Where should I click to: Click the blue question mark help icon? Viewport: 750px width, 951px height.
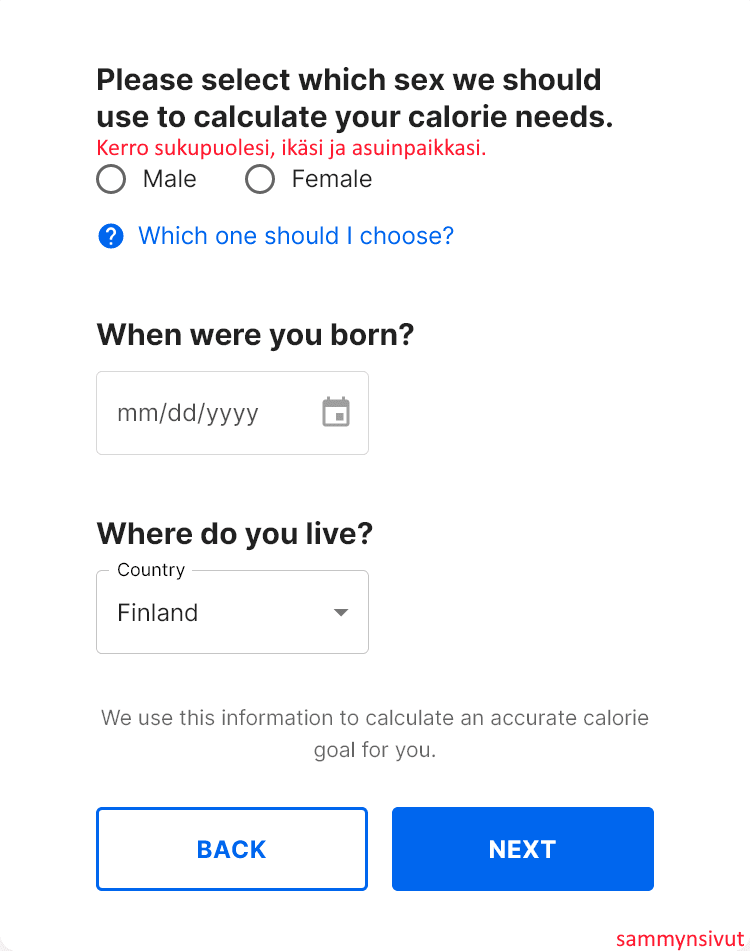111,236
